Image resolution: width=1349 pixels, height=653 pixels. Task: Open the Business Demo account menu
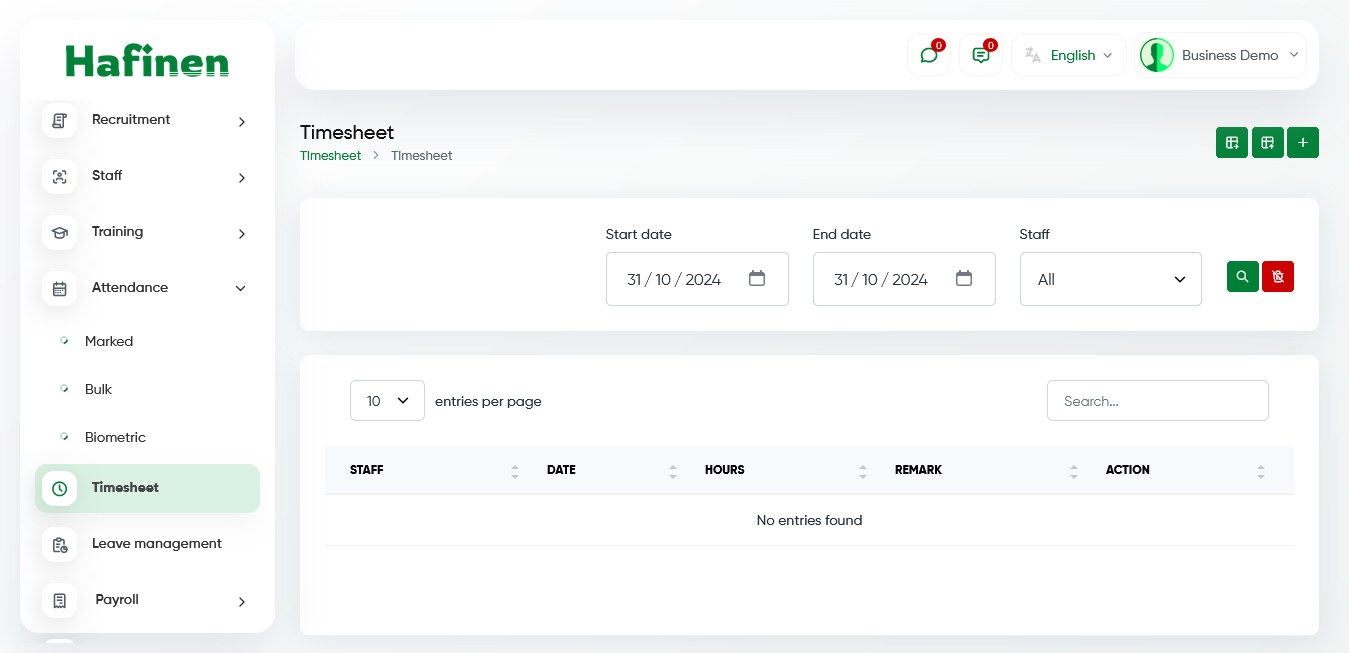pyautogui.click(x=1220, y=55)
